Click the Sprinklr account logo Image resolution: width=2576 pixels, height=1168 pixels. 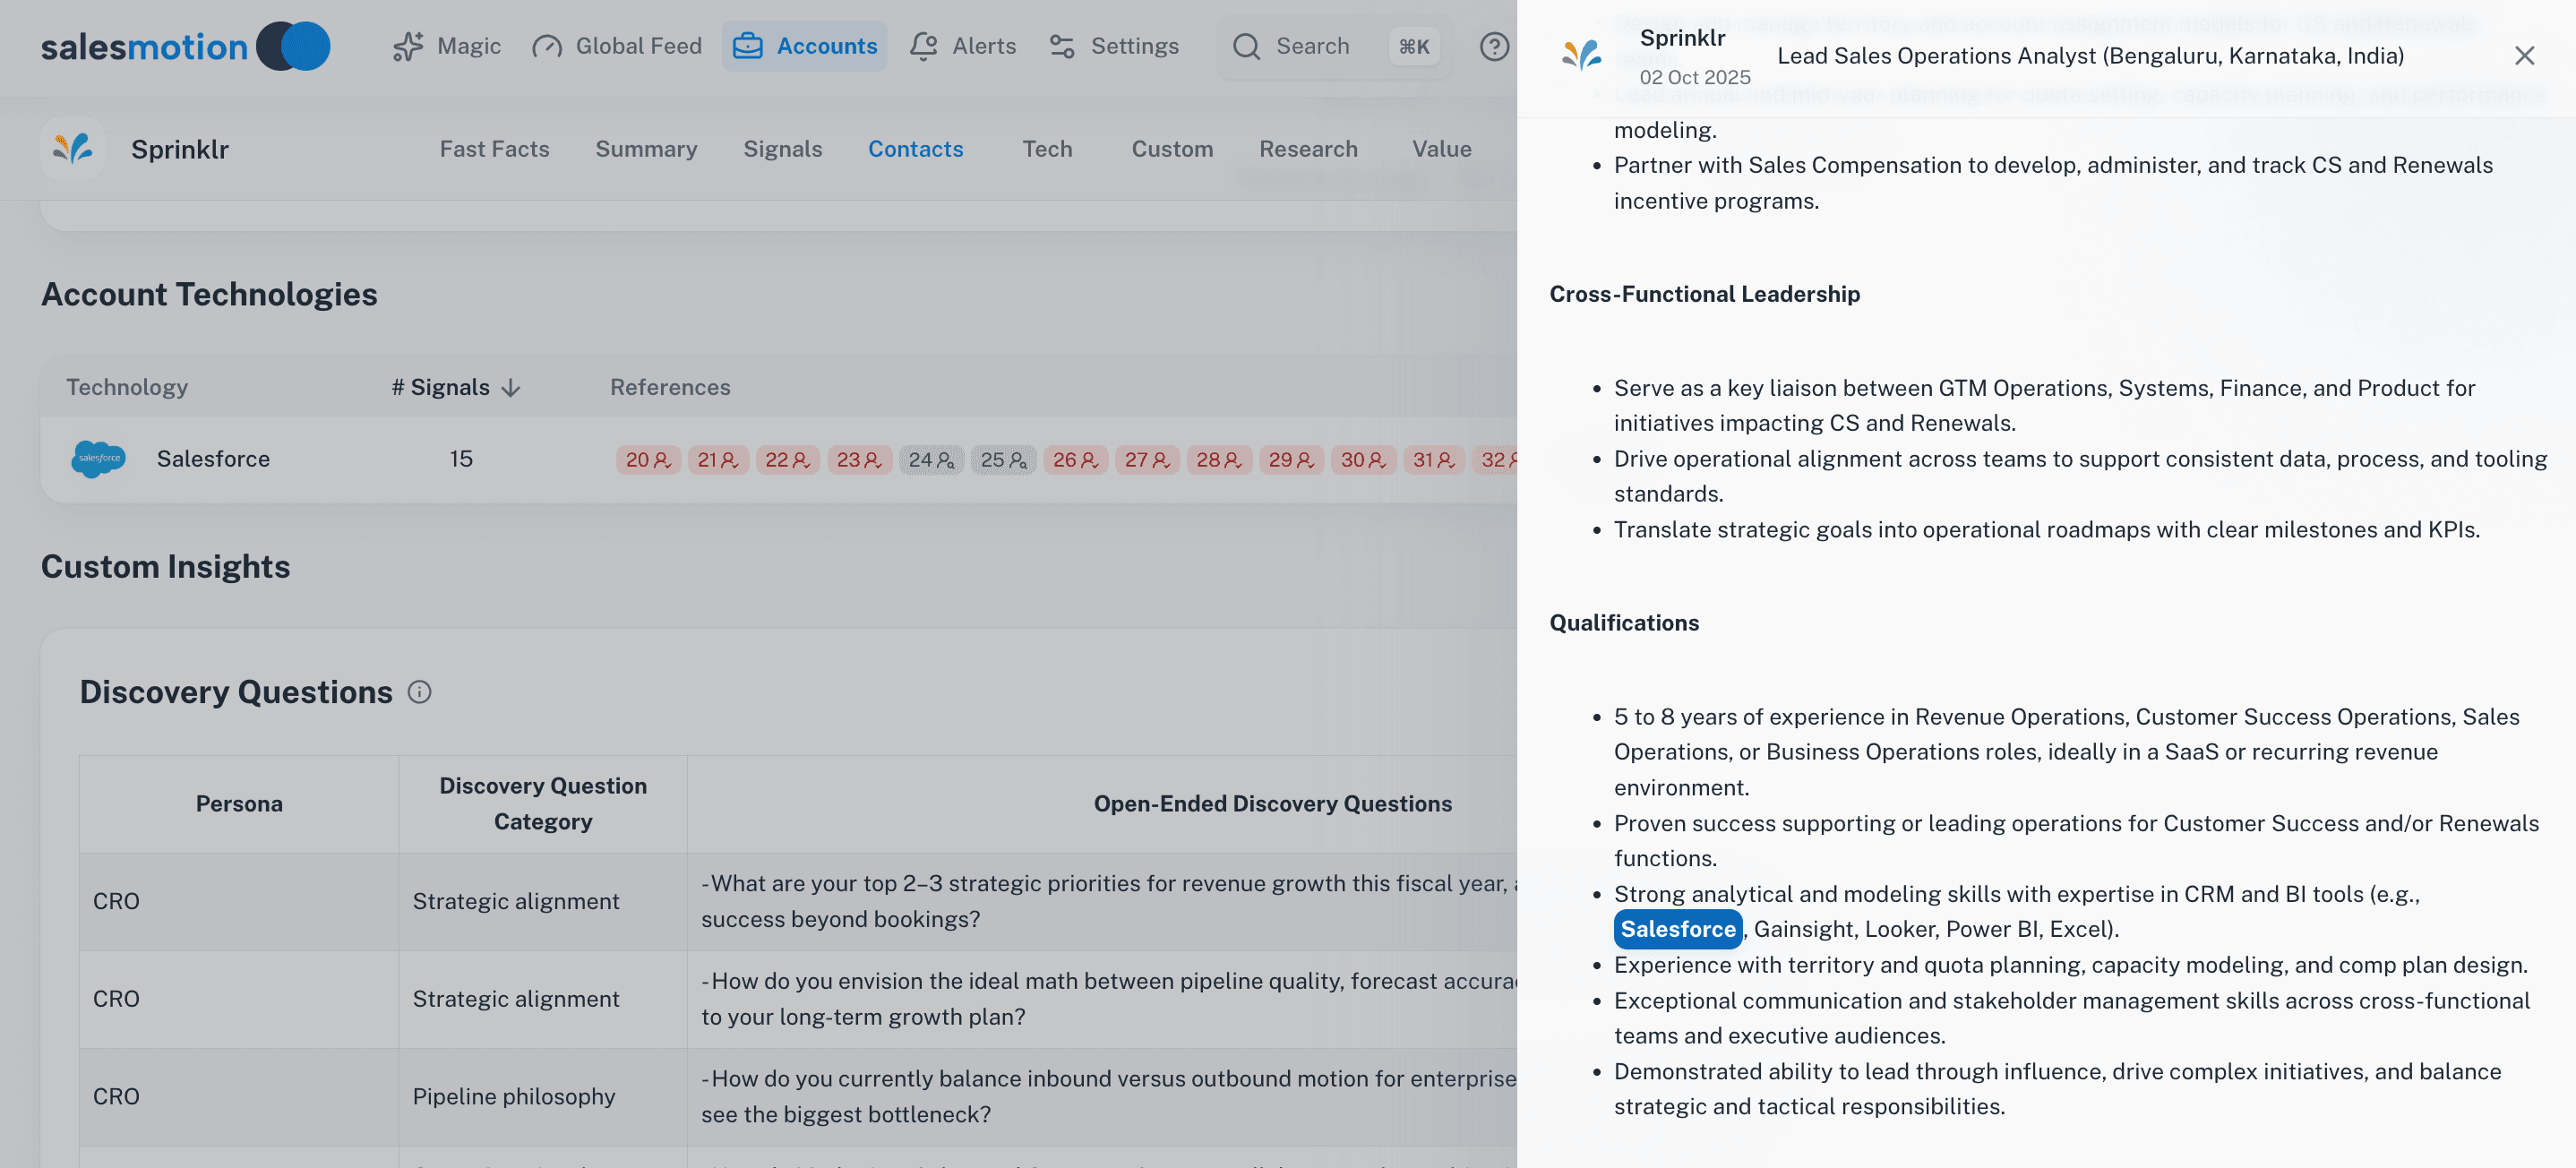coord(73,149)
